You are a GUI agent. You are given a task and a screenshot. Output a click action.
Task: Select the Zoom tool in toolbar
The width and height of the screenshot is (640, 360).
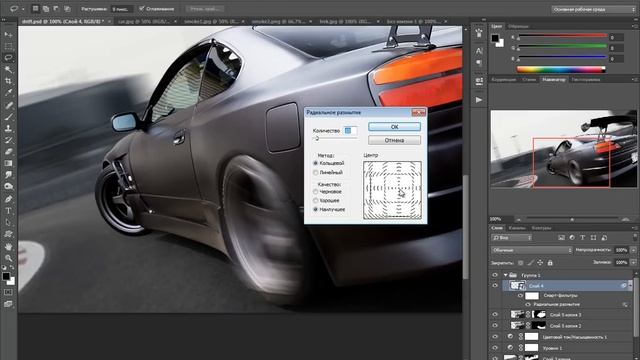[8, 258]
